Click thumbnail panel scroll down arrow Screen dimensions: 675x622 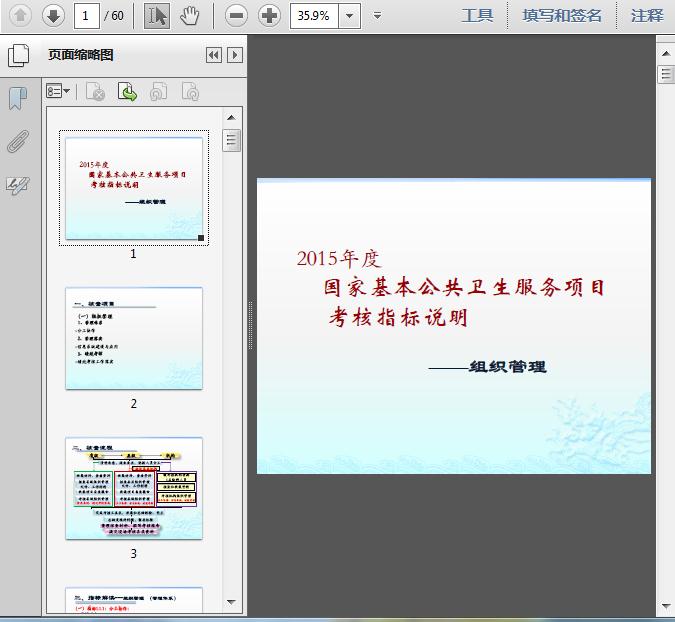(x=231, y=602)
